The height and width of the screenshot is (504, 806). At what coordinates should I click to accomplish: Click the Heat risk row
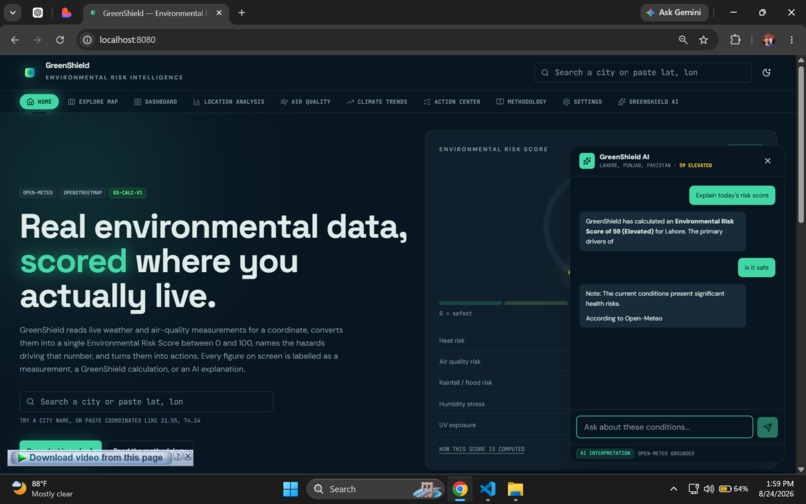(504, 340)
